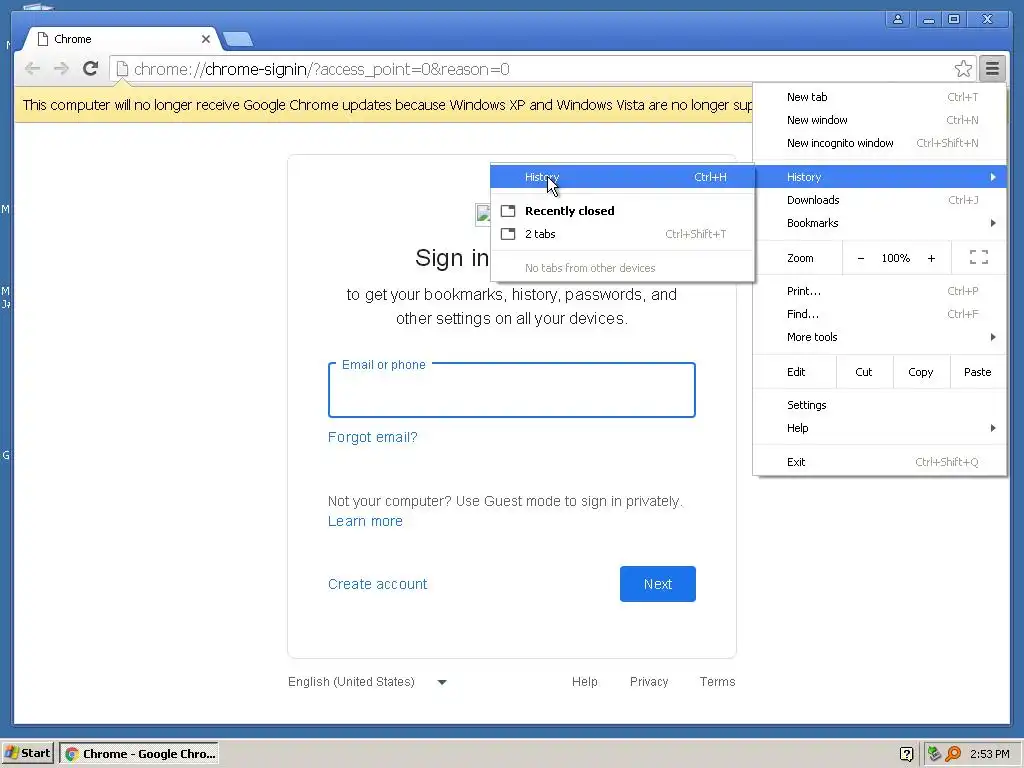This screenshot has height=768, width=1024.
Task: Expand the More tools submenu
Action: [x=879, y=337]
